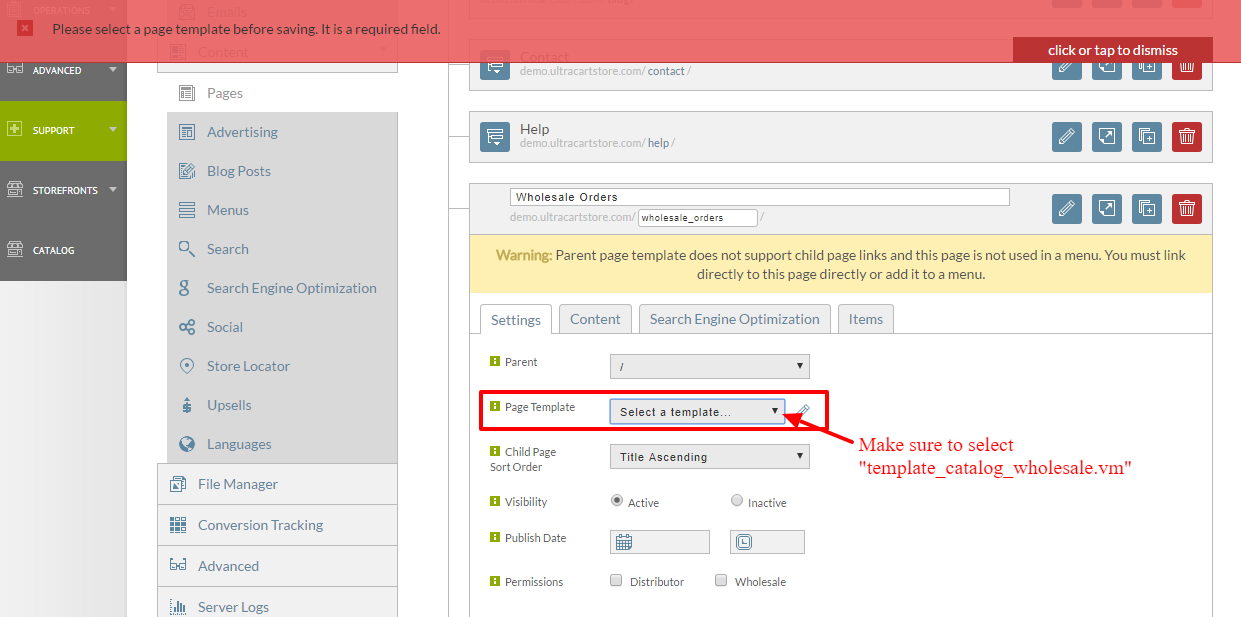Viewport: 1241px width, 617px height.
Task: Delete the Wholesale Orders page
Action: click(1187, 208)
